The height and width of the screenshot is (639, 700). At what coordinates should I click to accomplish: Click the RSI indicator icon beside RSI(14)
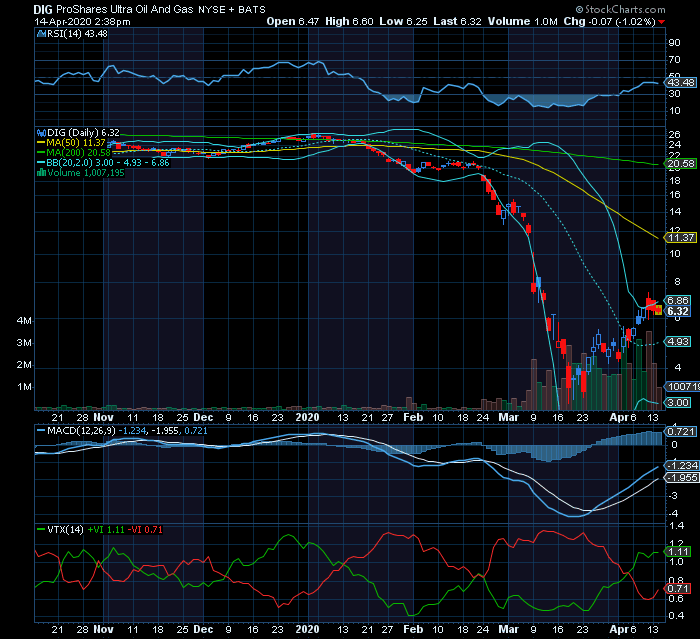tap(42, 33)
